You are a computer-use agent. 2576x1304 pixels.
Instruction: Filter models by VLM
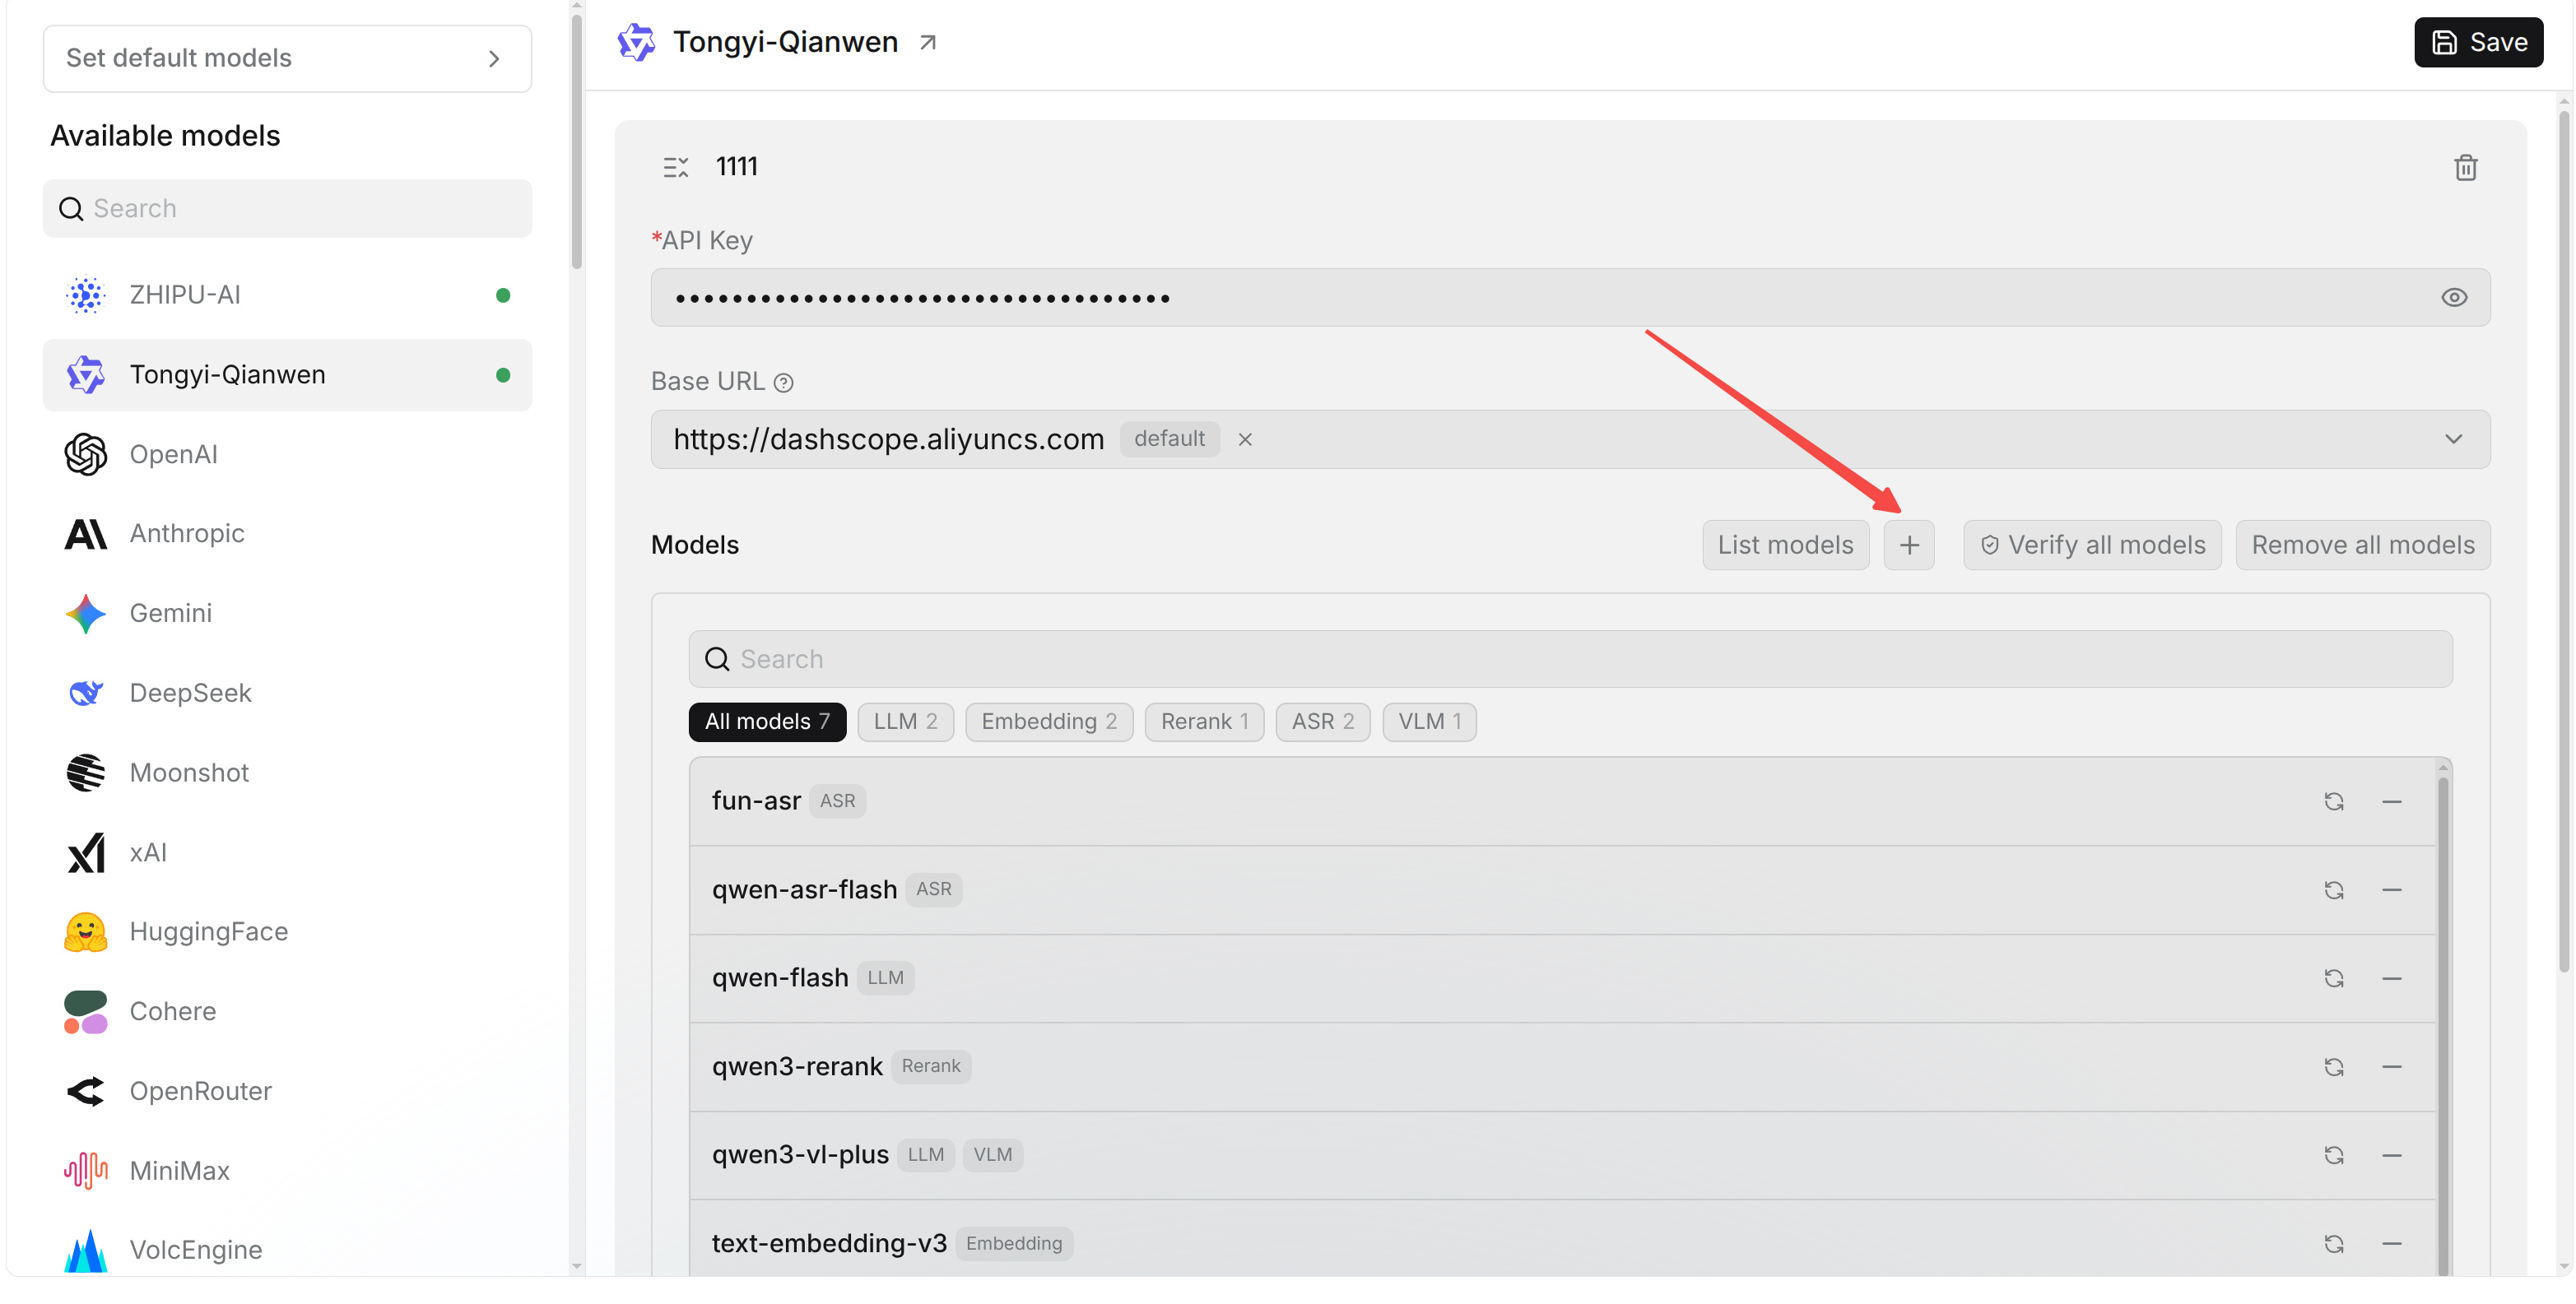pos(1429,722)
